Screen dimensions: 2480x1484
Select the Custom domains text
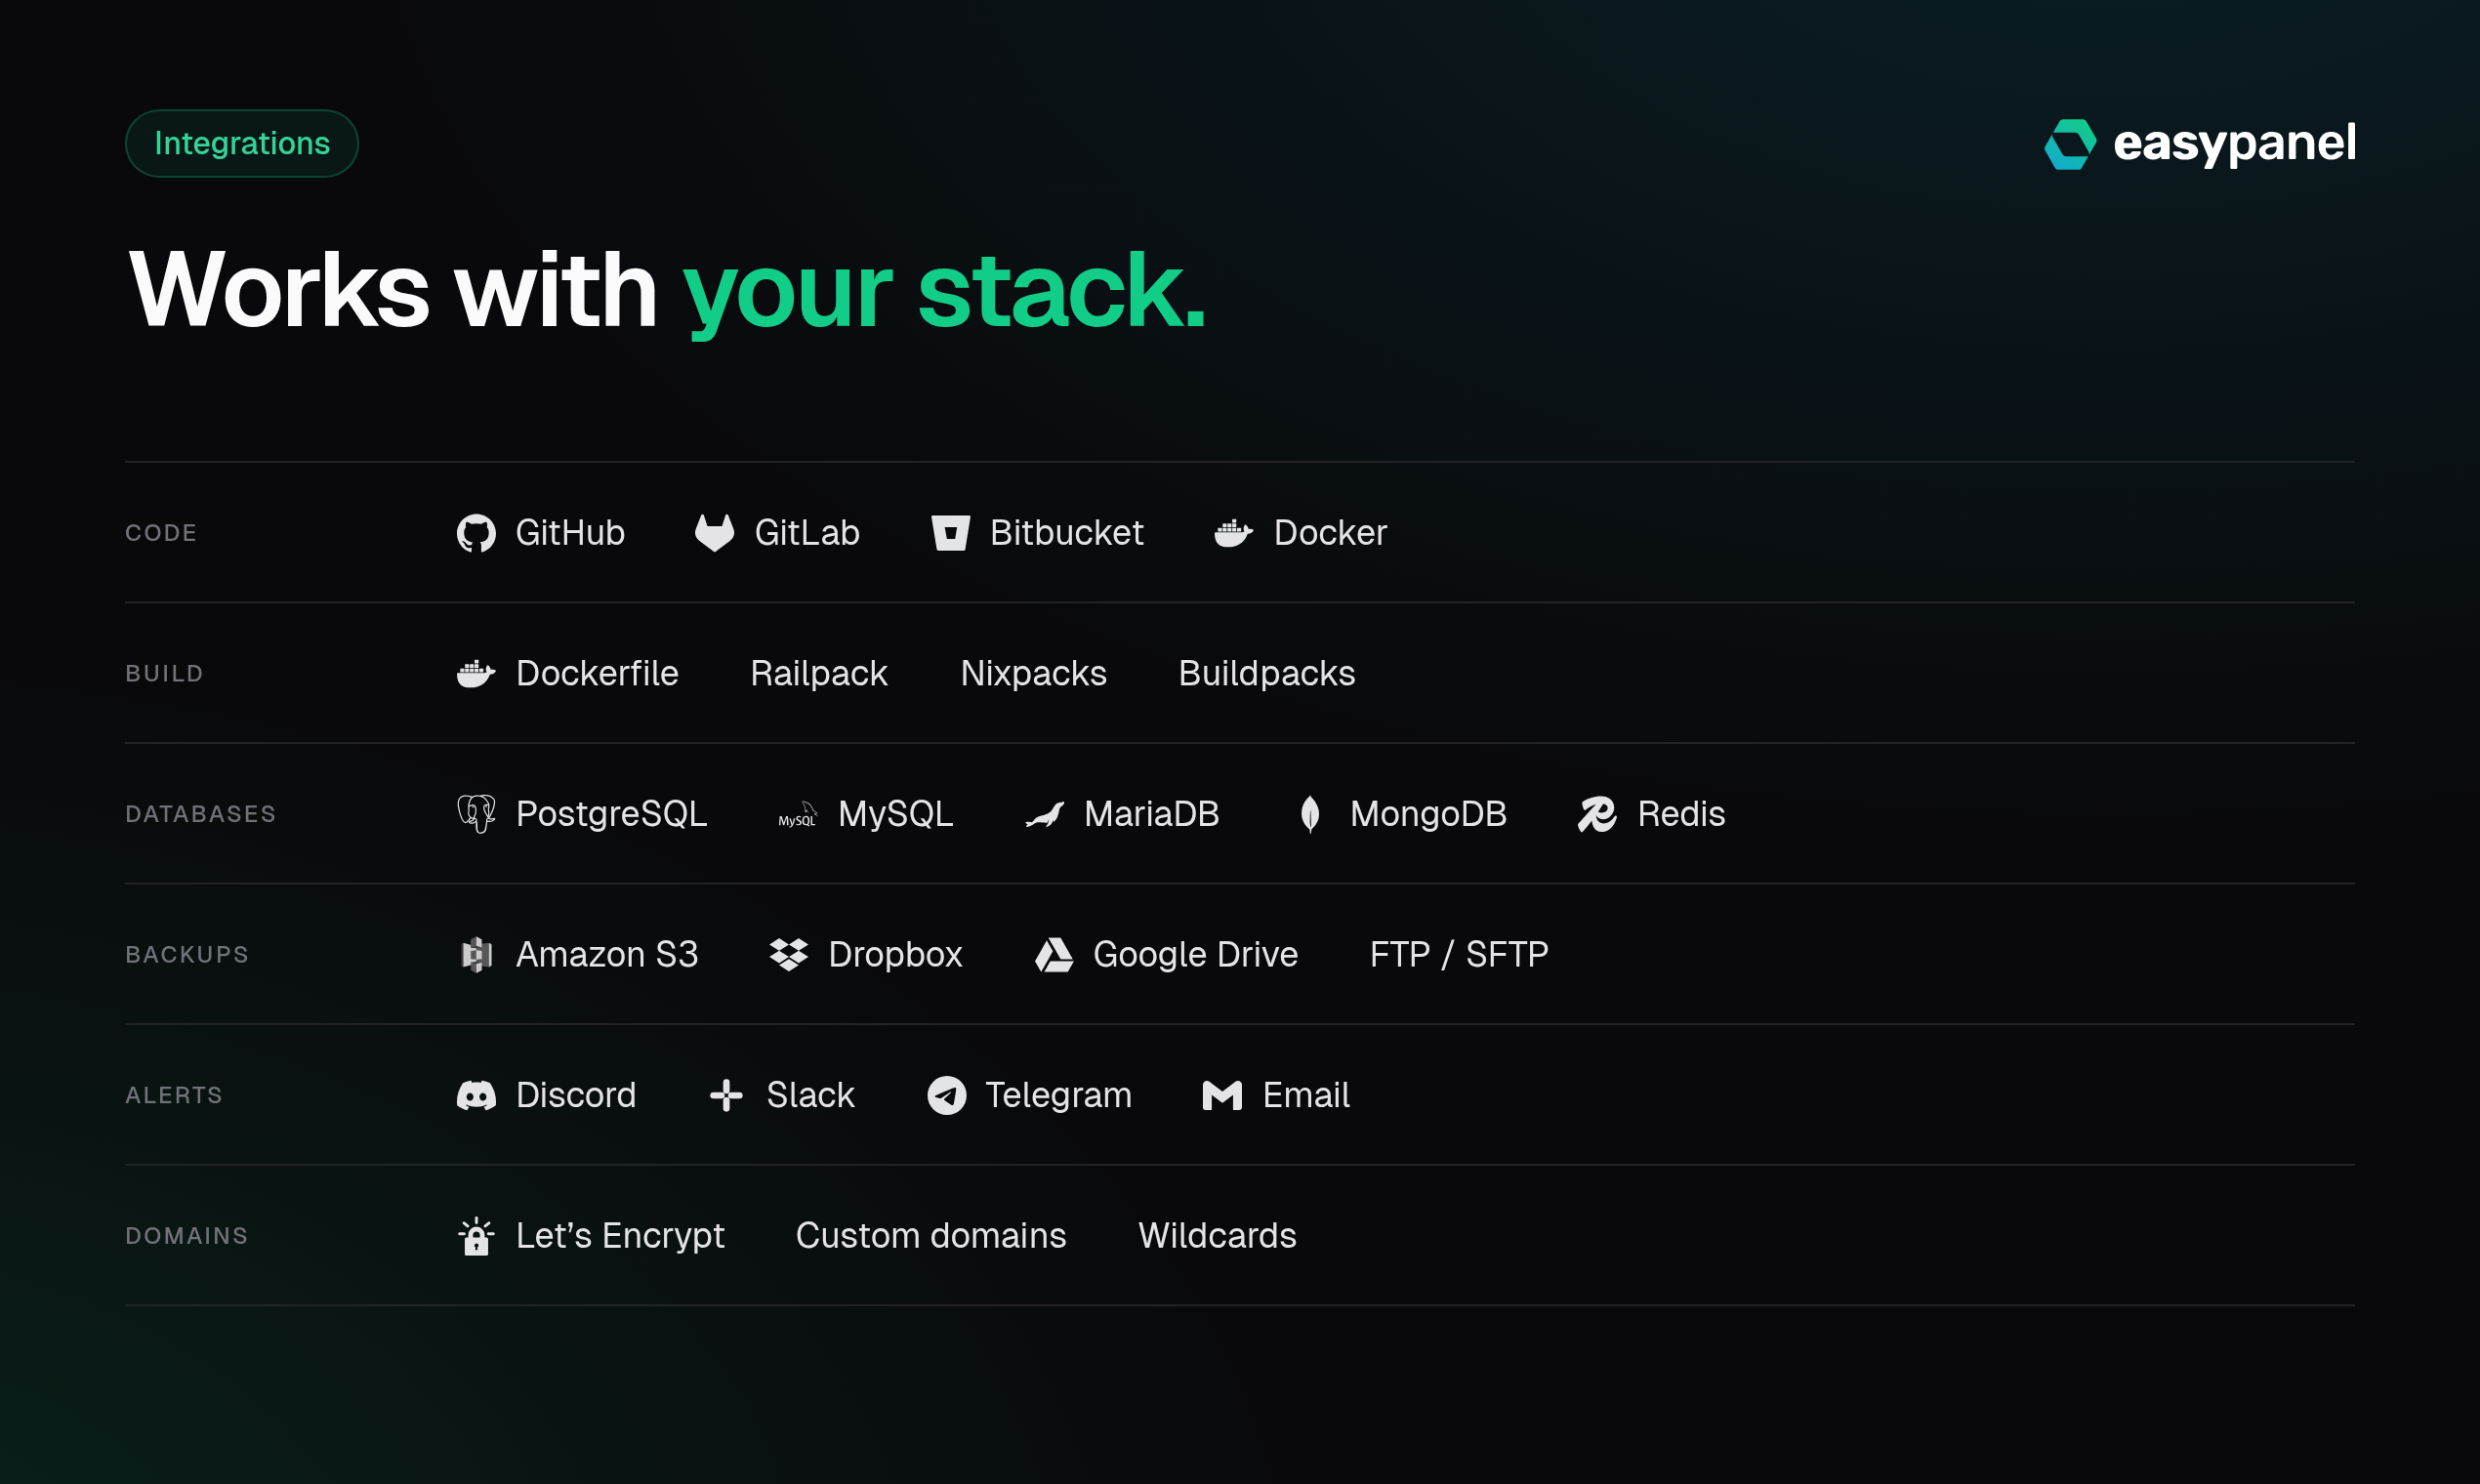[x=931, y=1236]
